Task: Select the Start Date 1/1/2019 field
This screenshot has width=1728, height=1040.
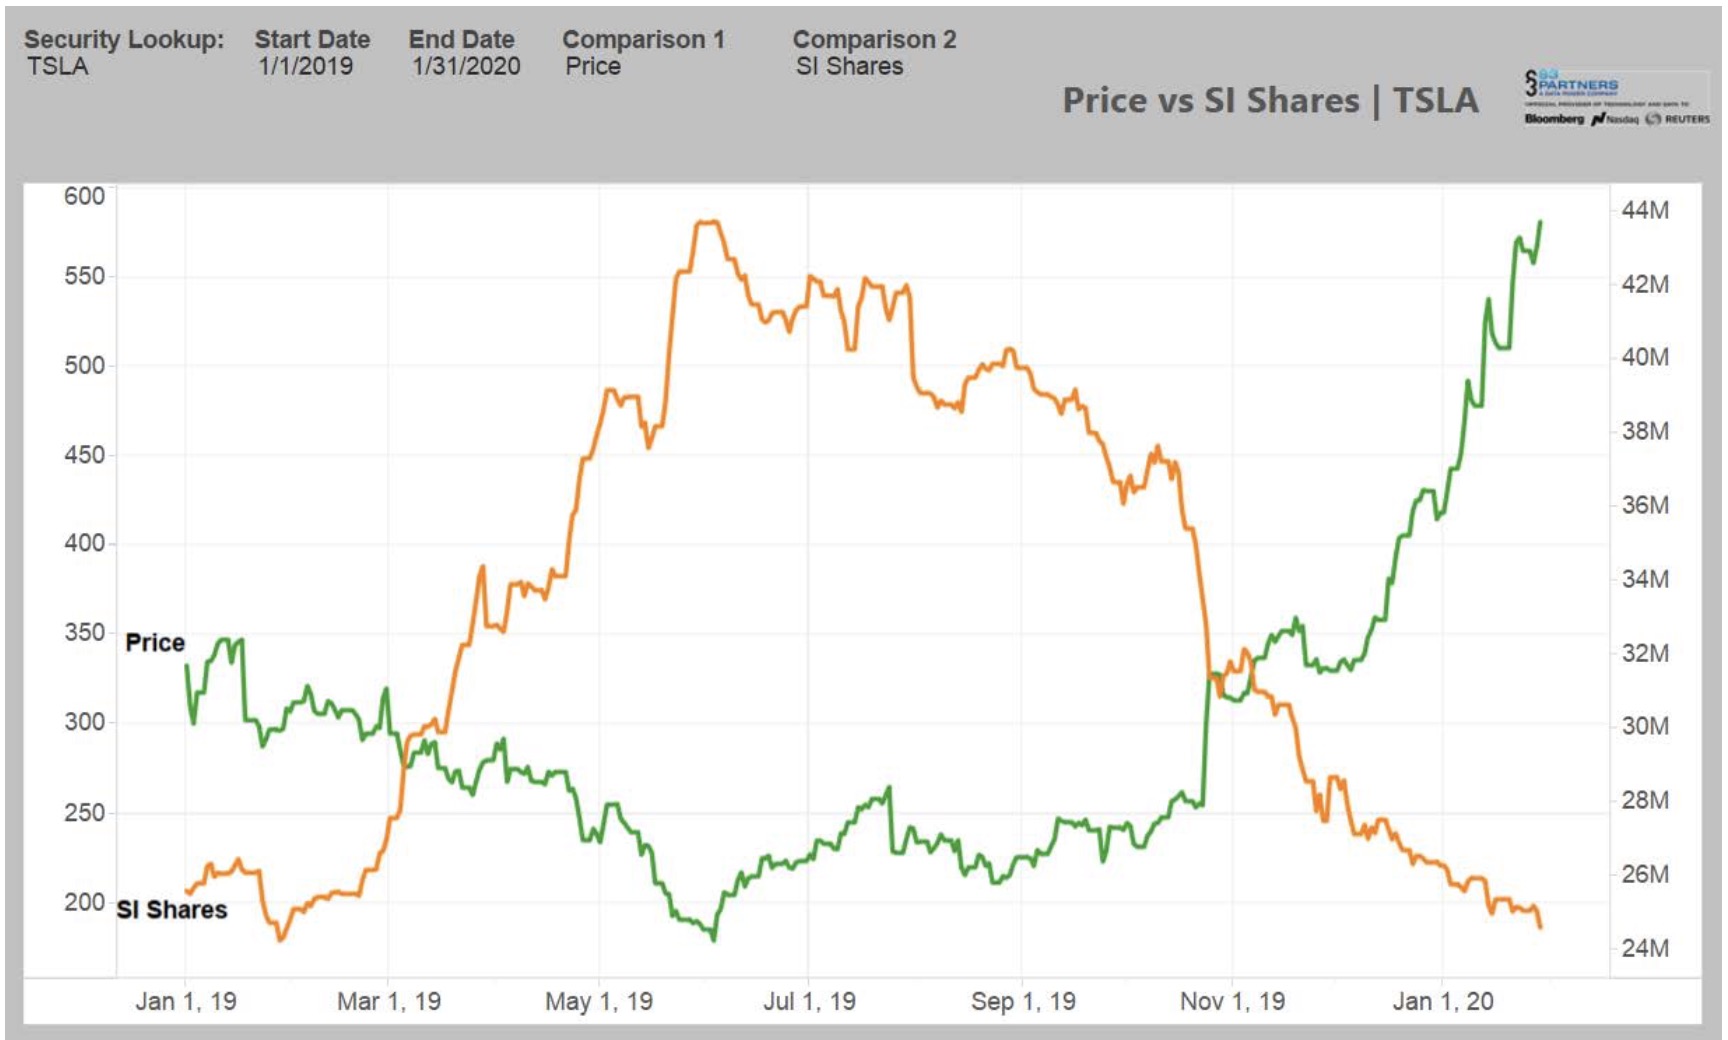Action: point(306,67)
